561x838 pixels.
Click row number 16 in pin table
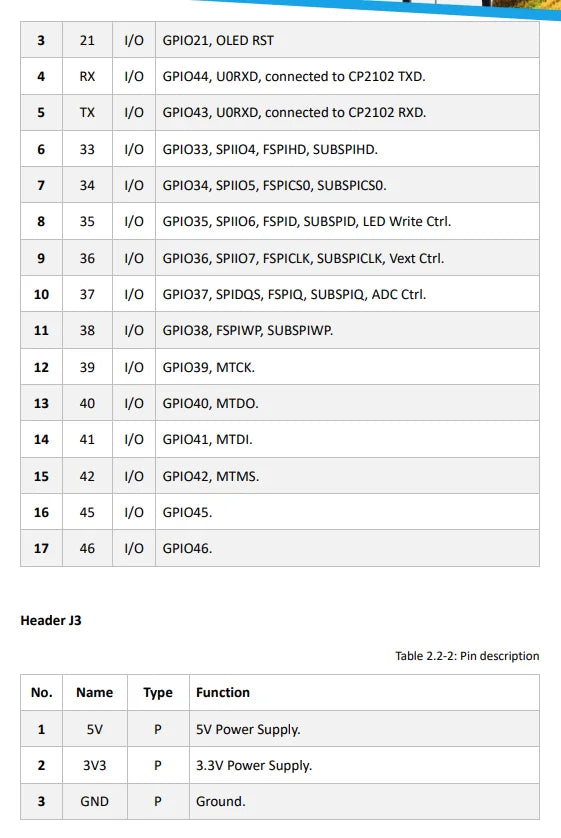click(41, 512)
